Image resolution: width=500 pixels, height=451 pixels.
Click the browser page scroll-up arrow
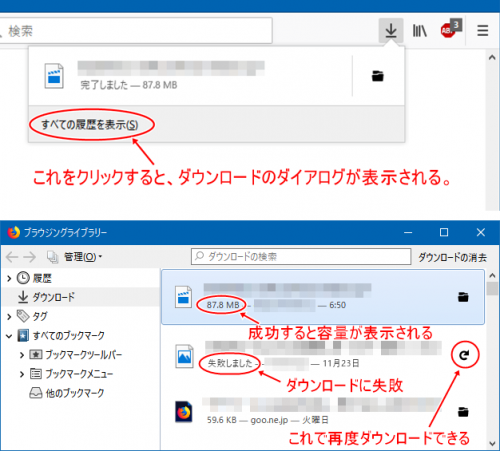[492, 57]
